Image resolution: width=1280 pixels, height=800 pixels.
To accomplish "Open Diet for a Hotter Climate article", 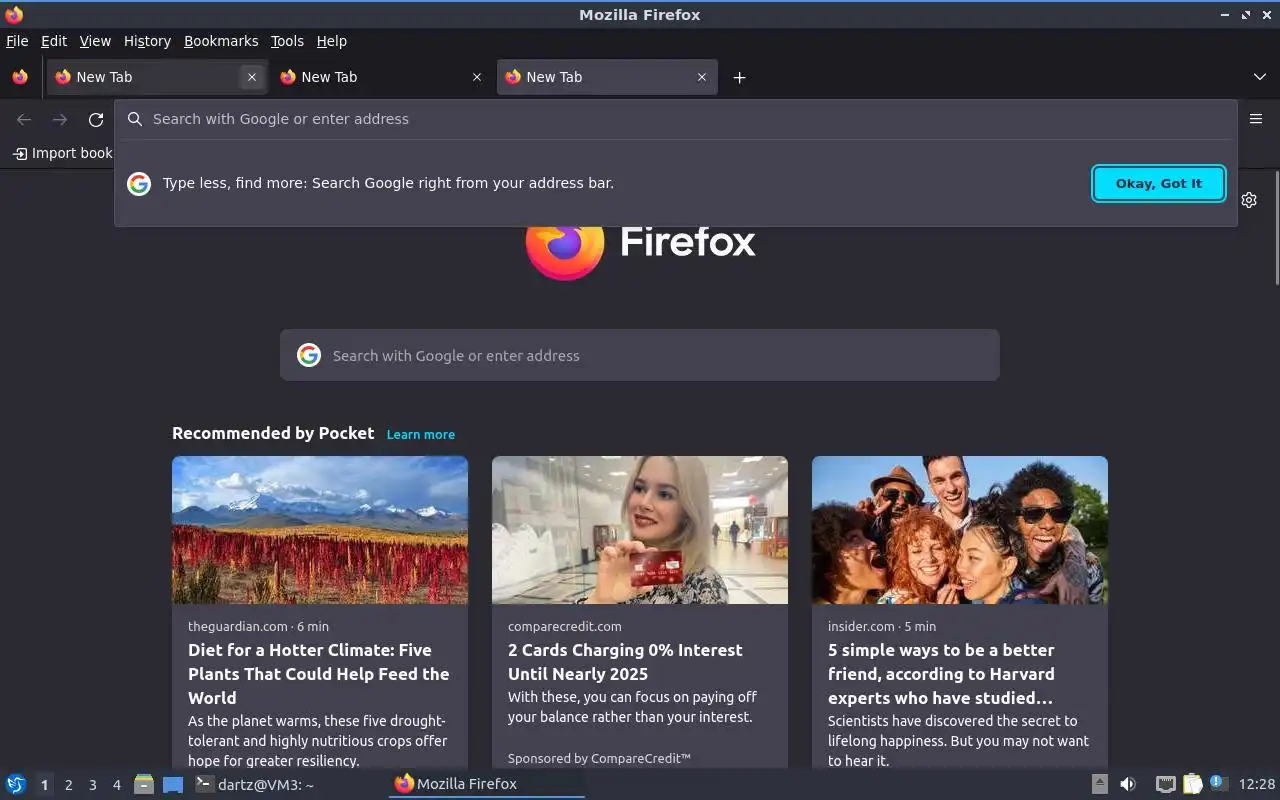I will click(318, 674).
